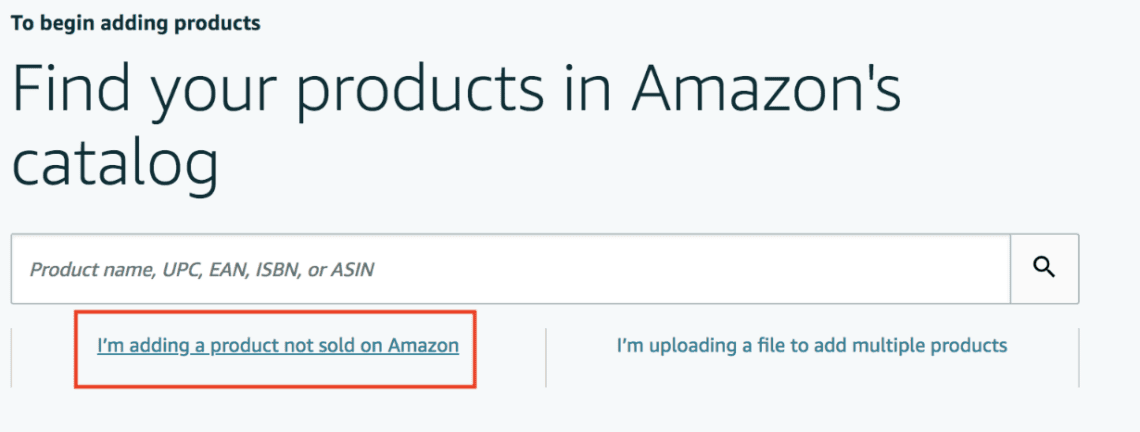
Task: Click the "Amazon's" word in the title
Action: point(766,92)
